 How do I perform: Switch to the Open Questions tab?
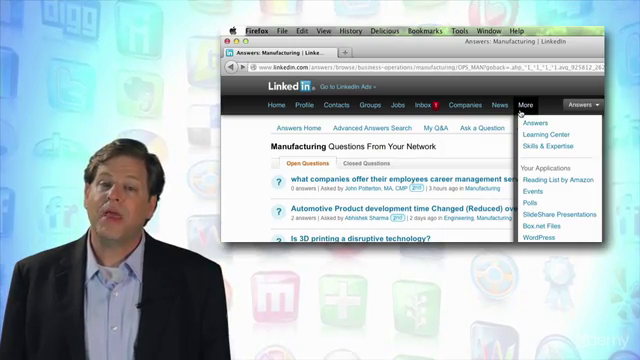click(x=307, y=163)
